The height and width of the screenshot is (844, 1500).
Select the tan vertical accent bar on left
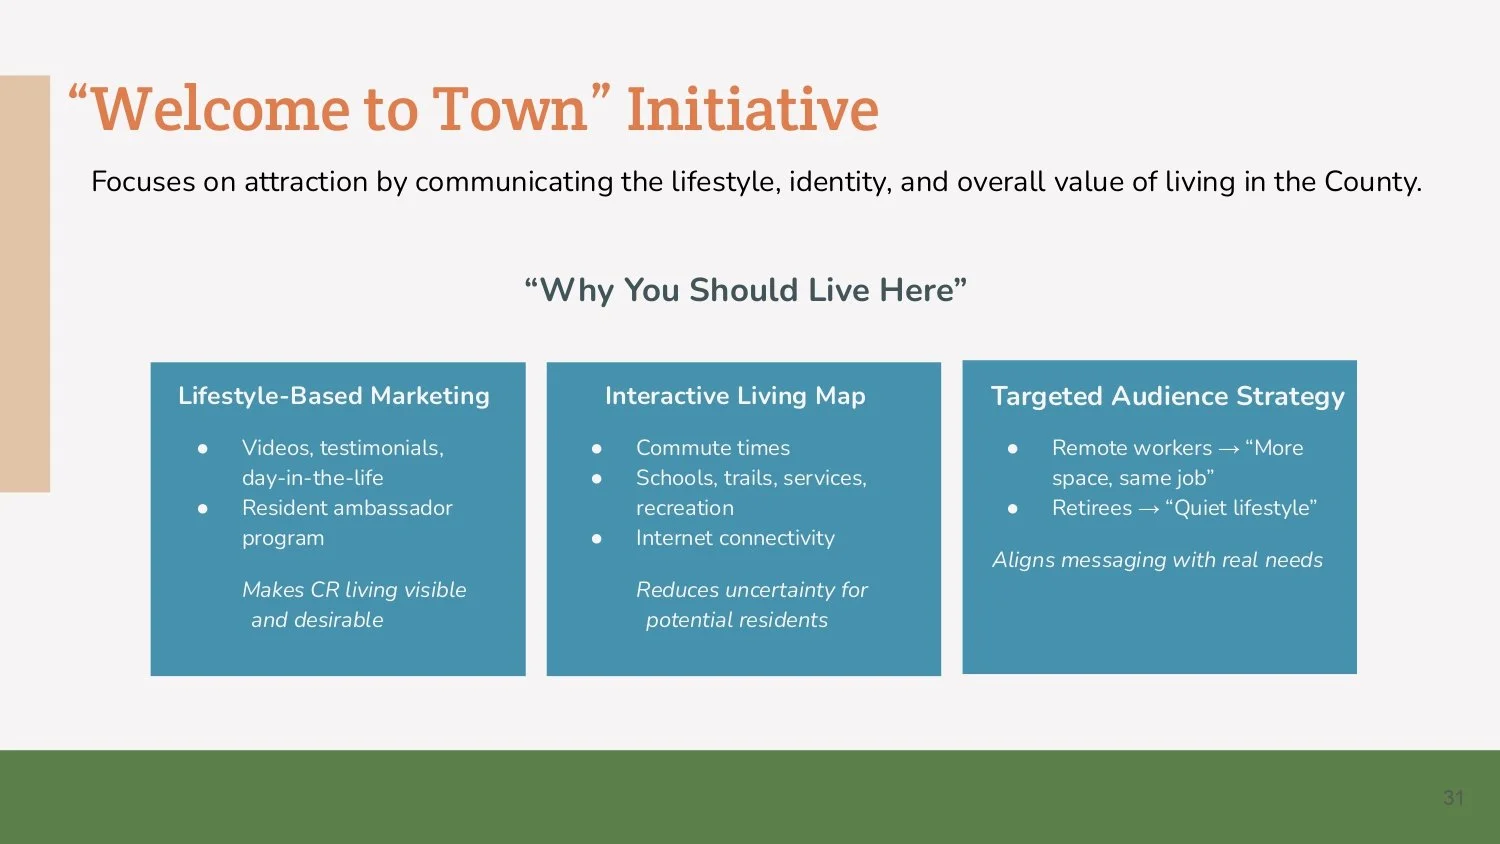(24, 283)
